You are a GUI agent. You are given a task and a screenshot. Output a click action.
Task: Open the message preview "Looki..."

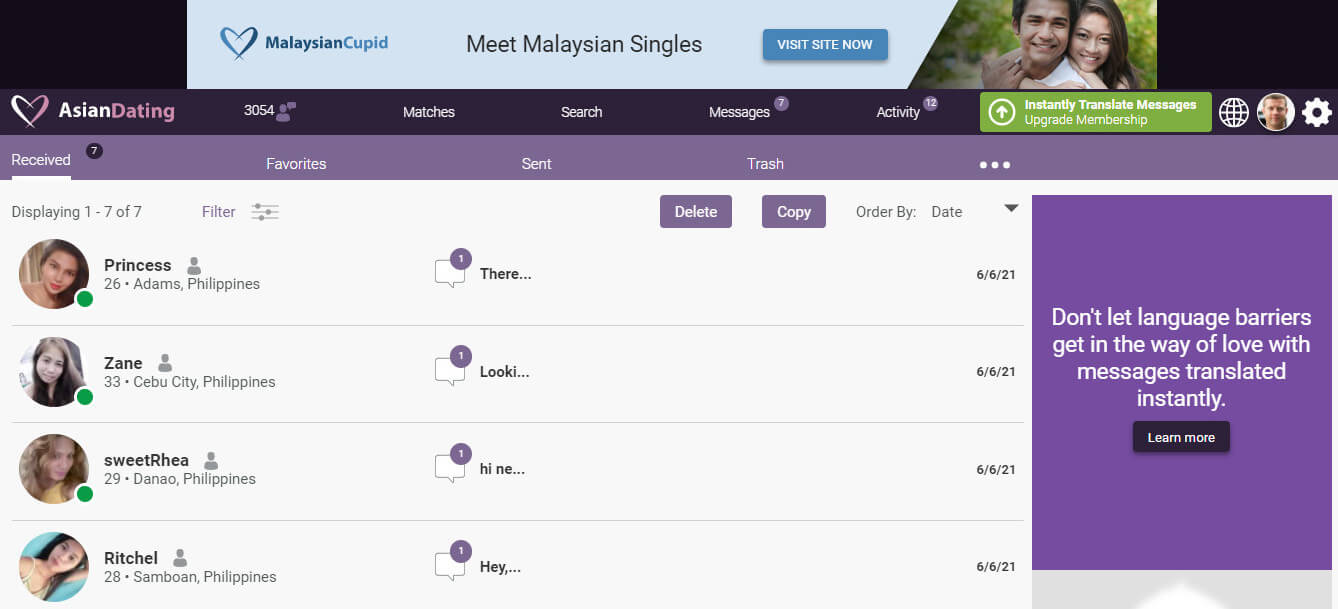(x=504, y=372)
